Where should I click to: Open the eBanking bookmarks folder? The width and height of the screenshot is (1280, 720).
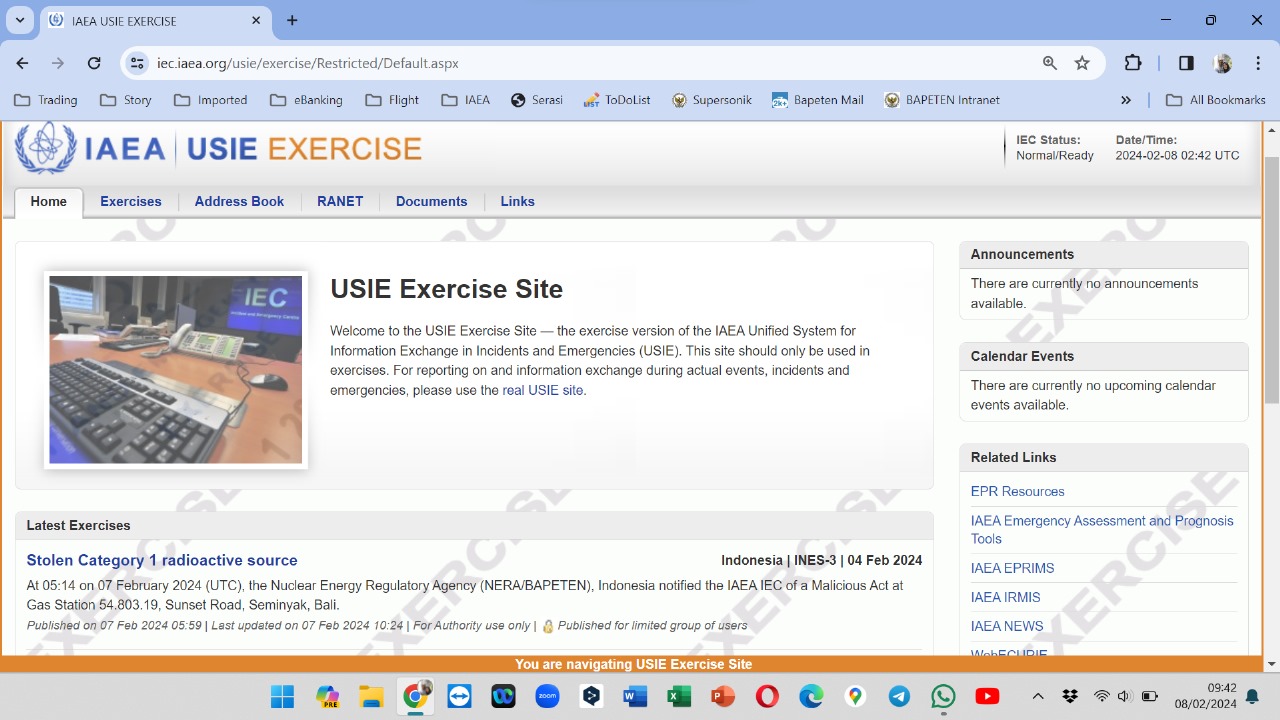click(x=306, y=100)
